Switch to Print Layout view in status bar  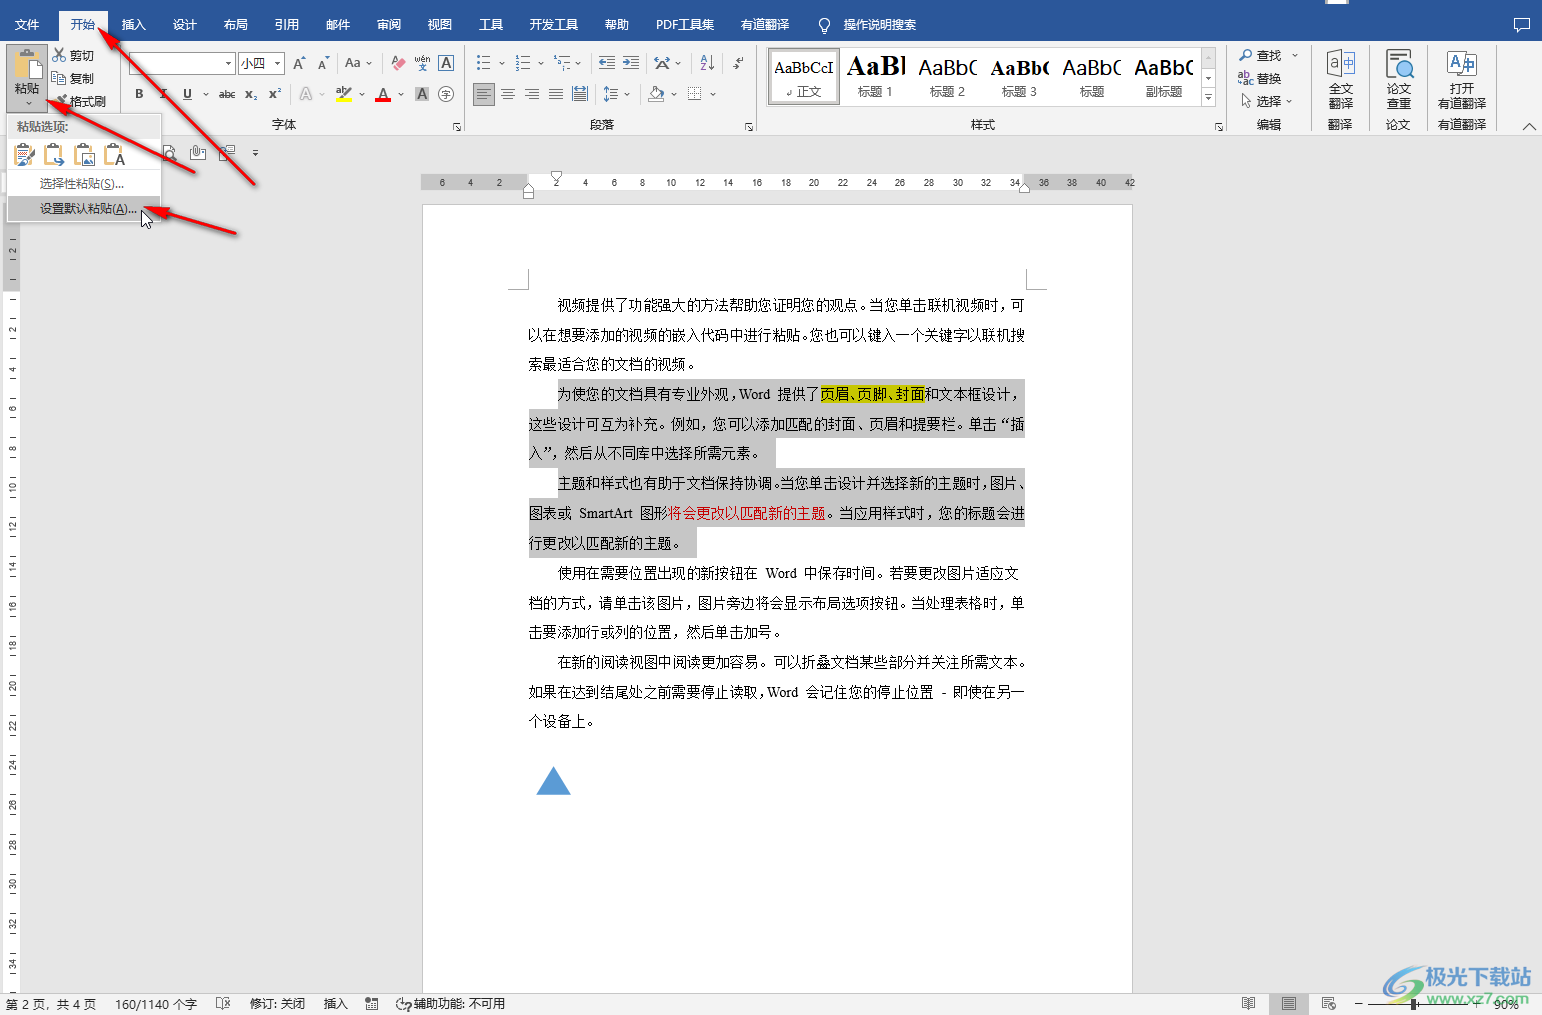(1288, 1003)
